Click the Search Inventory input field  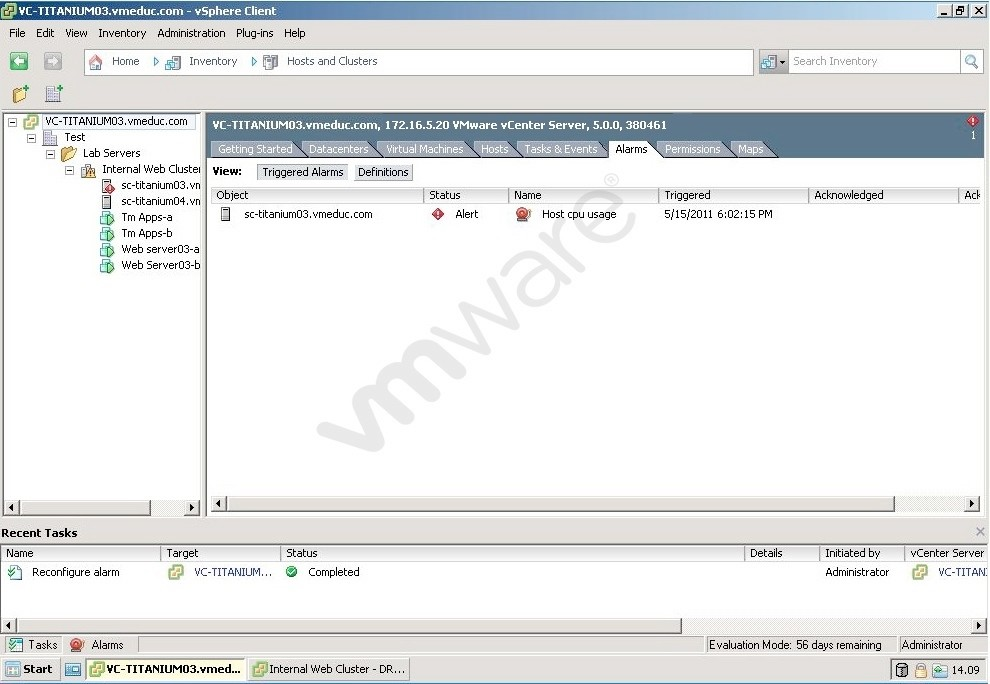pyautogui.click(x=874, y=61)
